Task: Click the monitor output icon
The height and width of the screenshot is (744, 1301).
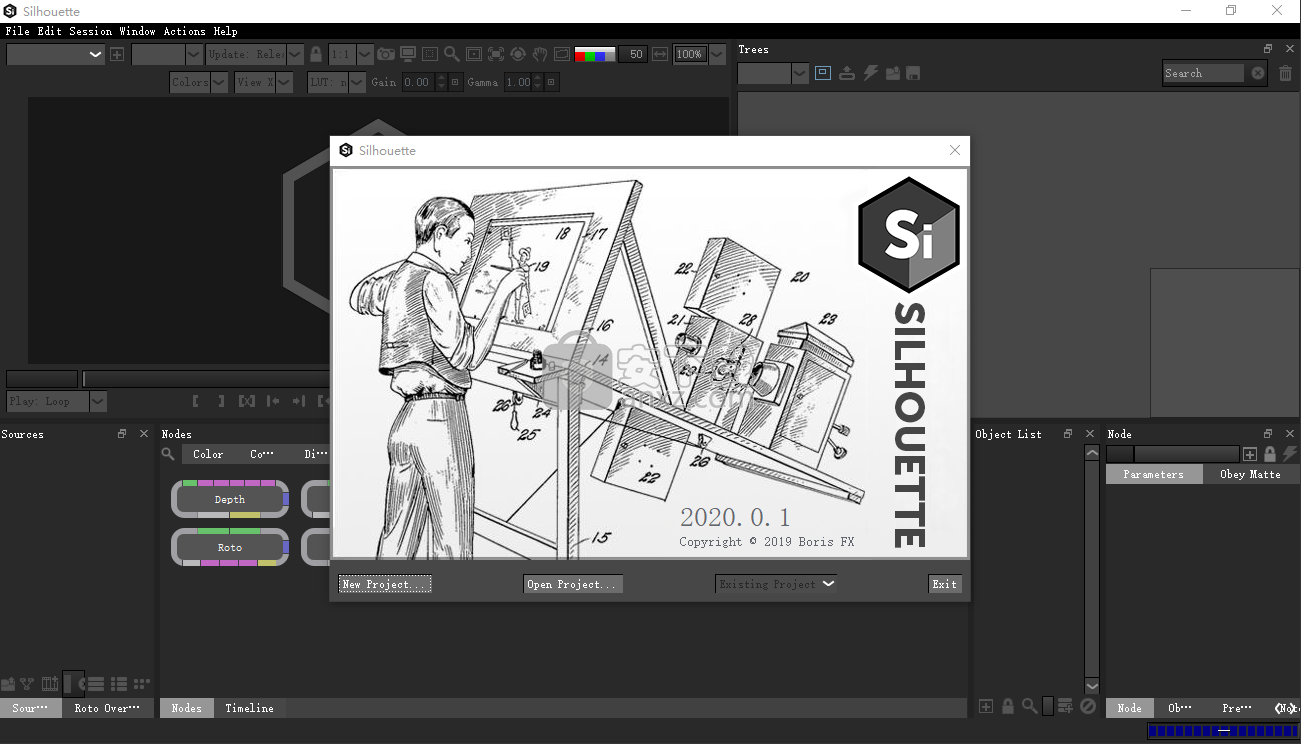Action: point(408,54)
